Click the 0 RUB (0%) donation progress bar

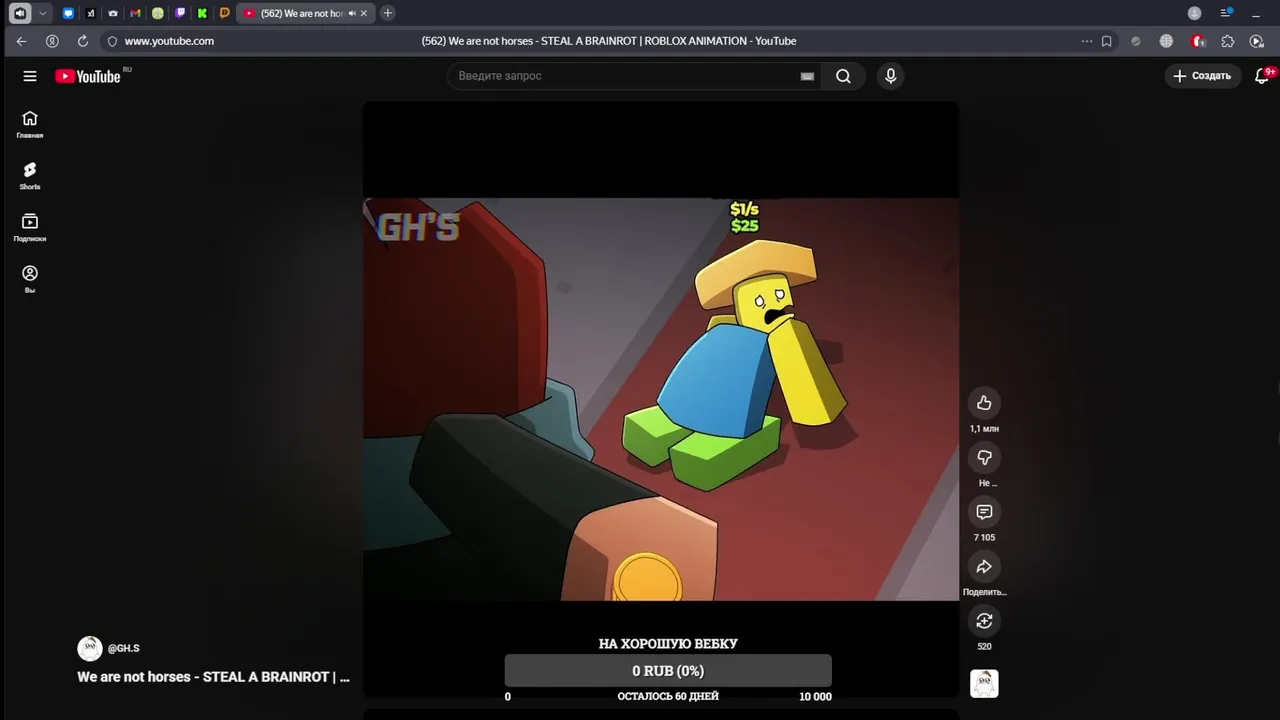tap(668, 671)
